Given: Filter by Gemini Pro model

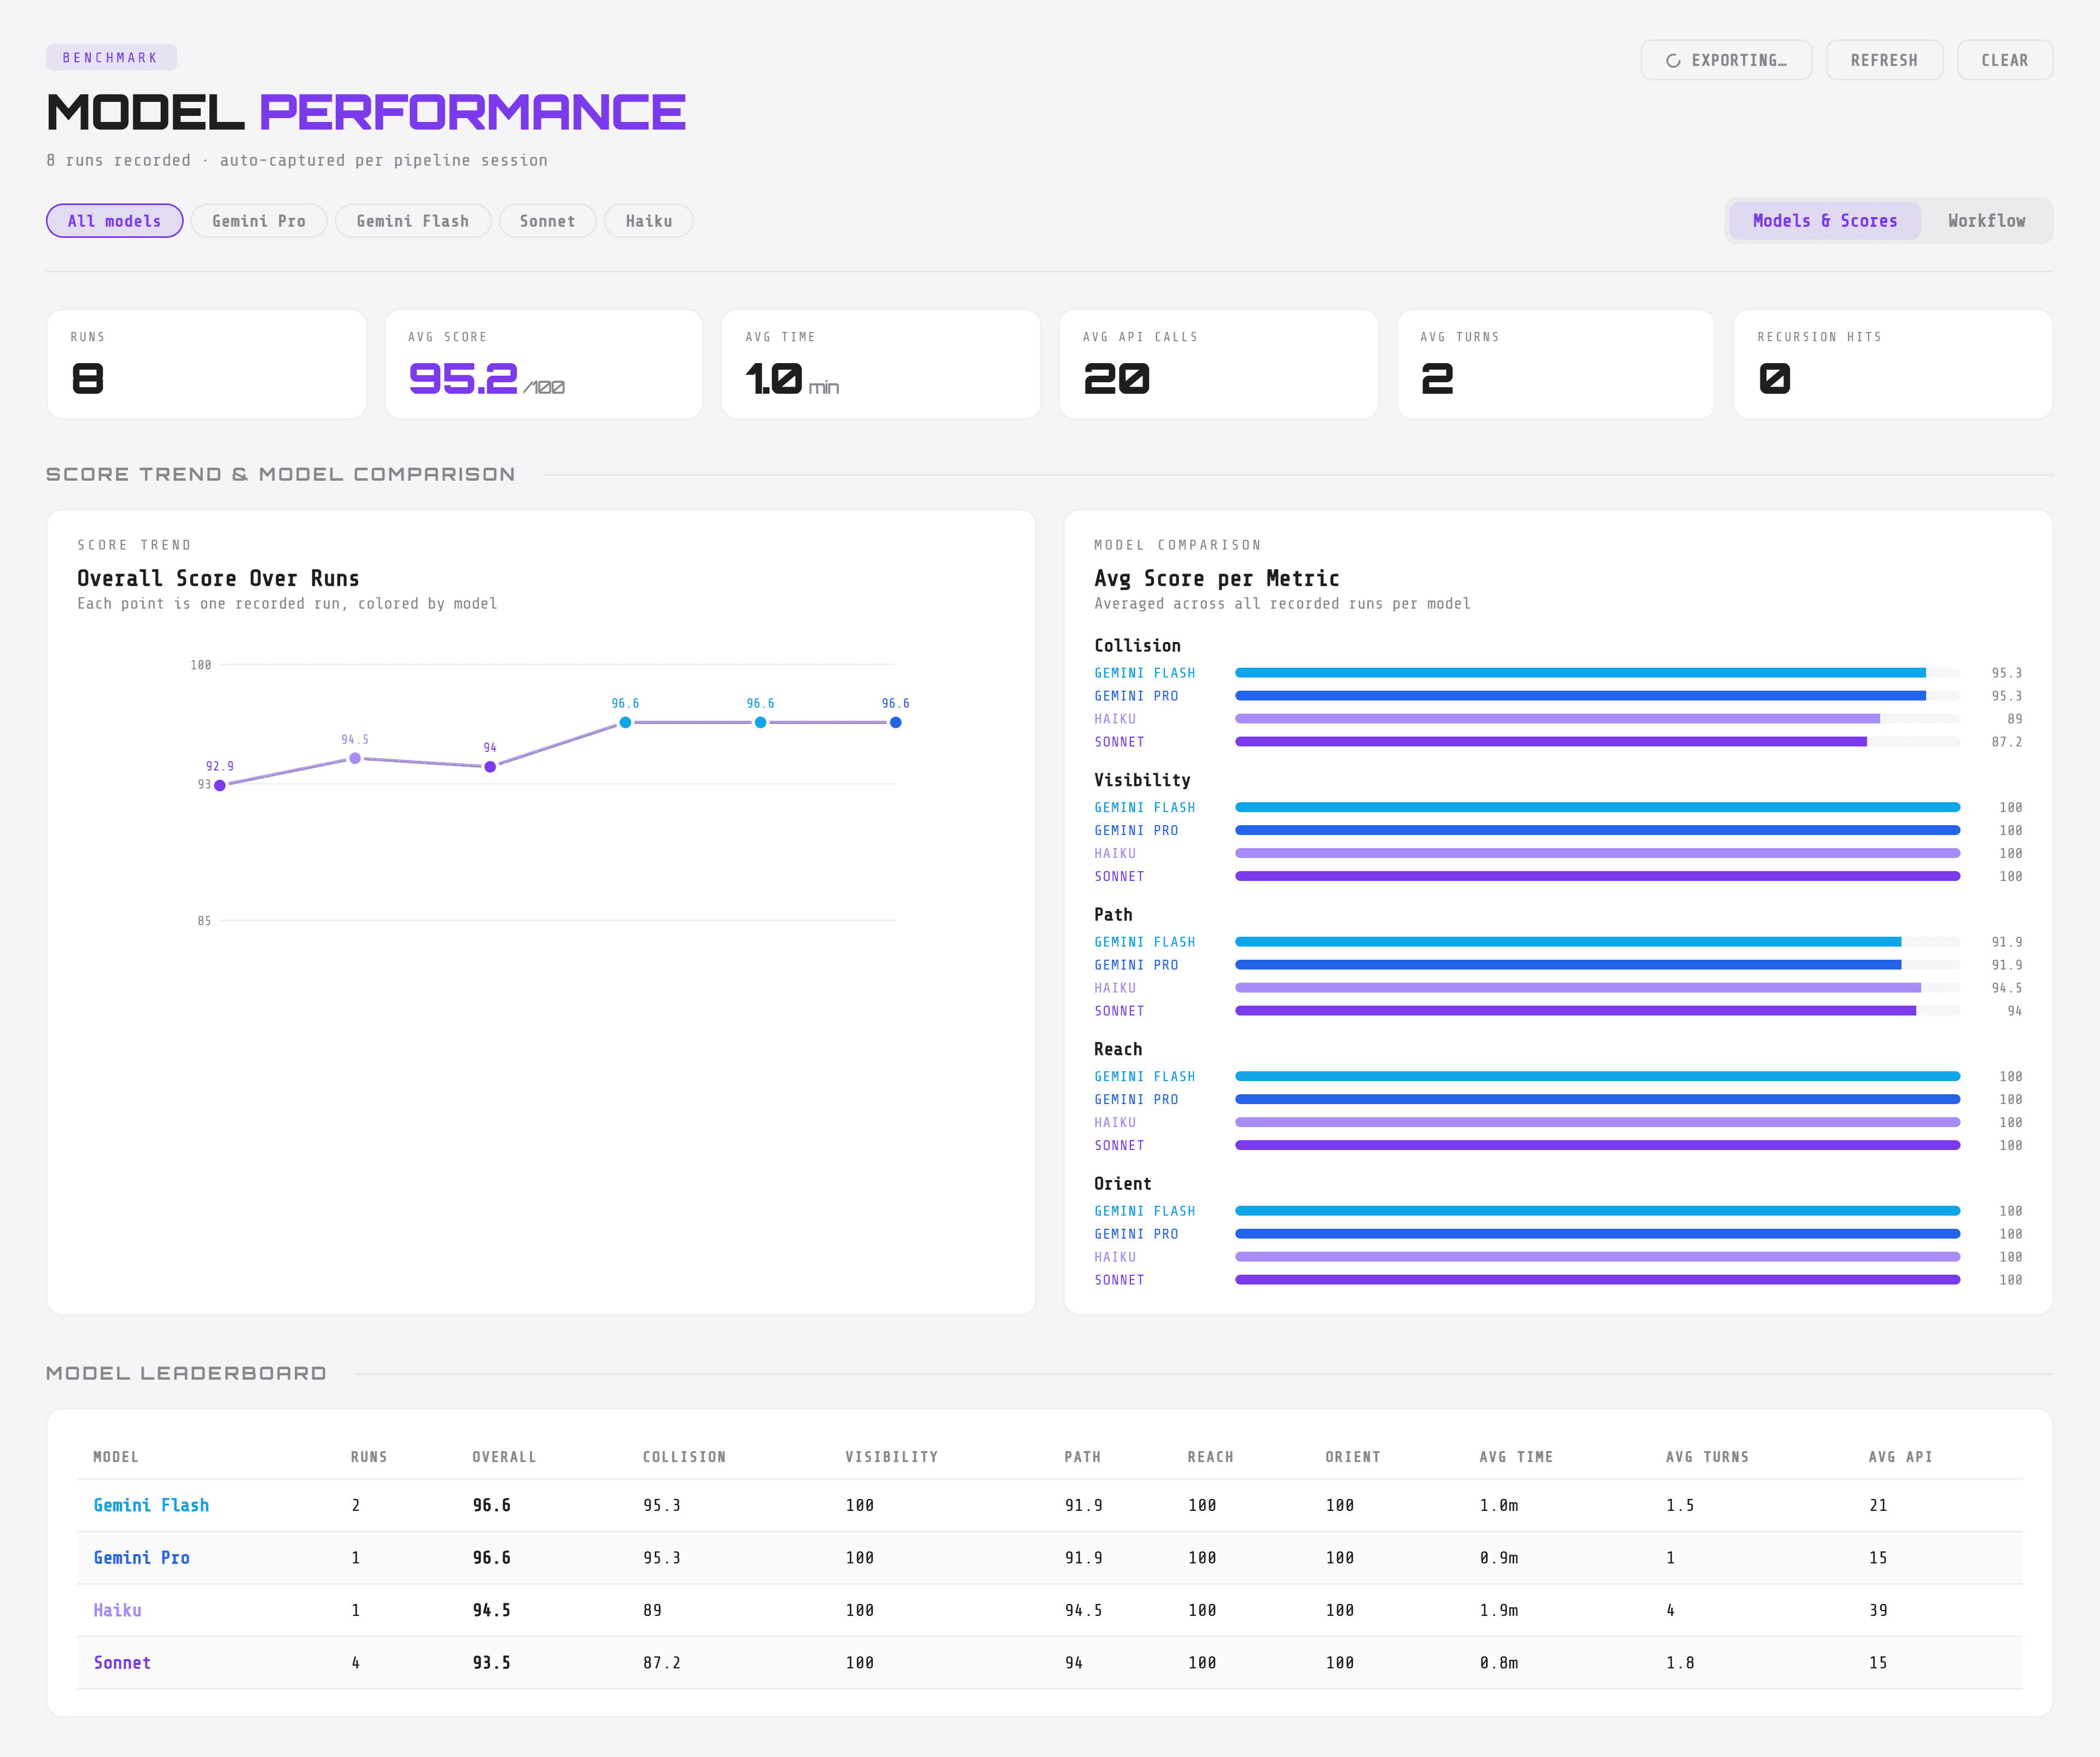Looking at the screenshot, I should pos(258,221).
